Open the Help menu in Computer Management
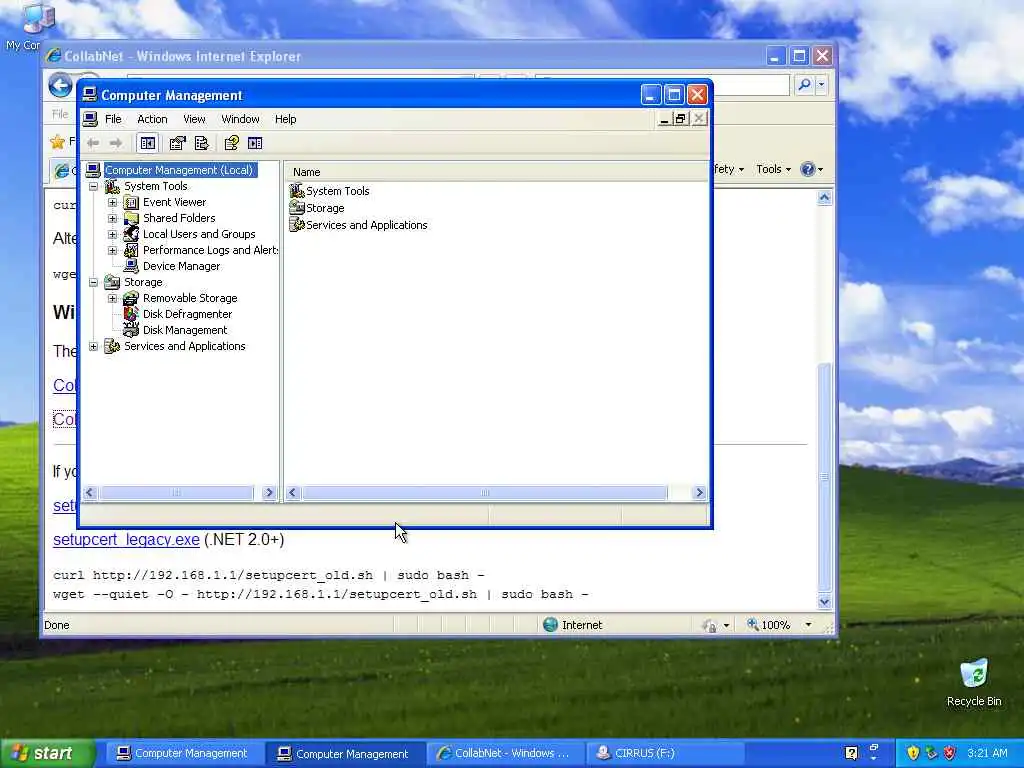The image size is (1024, 768). [x=285, y=119]
